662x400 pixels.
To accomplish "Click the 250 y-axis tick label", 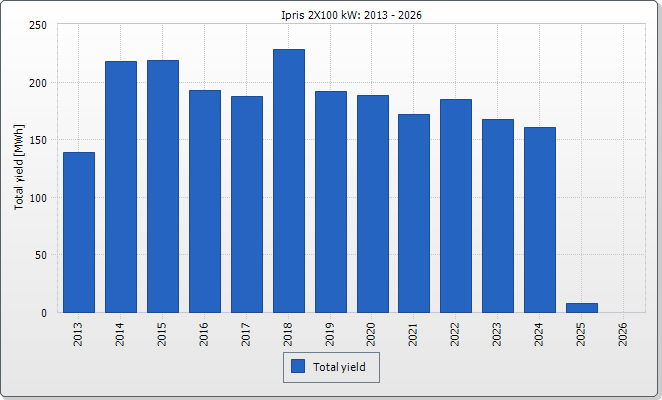I will (x=37, y=25).
